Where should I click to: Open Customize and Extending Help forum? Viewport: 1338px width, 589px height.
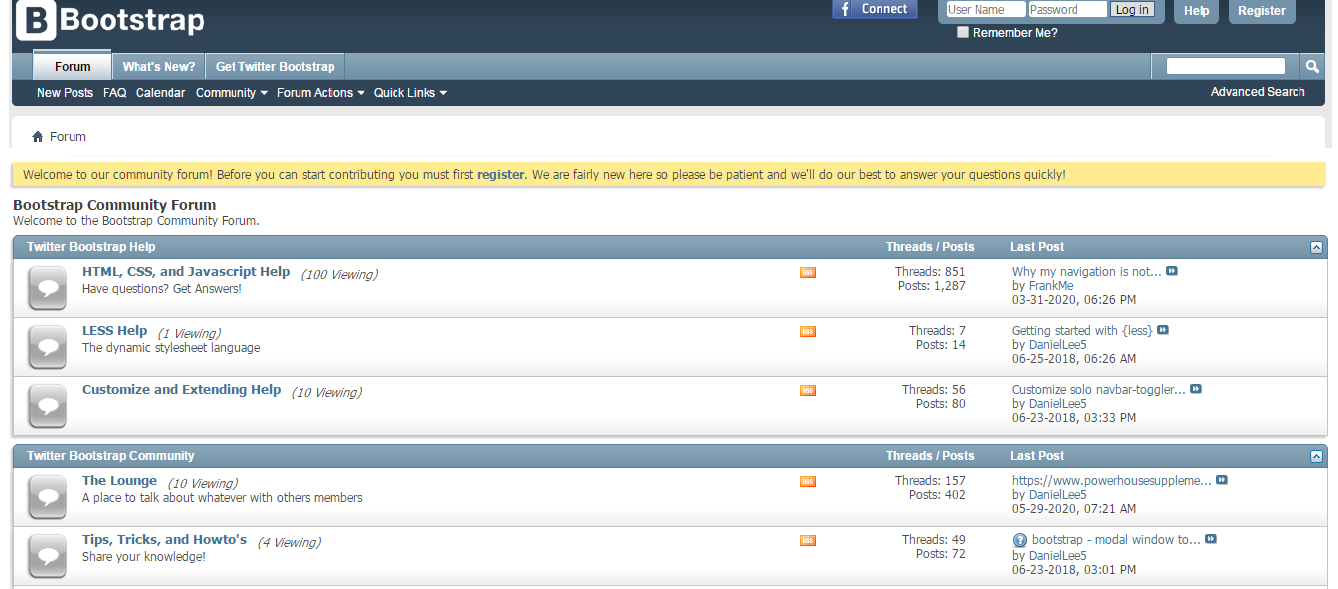click(x=181, y=389)
